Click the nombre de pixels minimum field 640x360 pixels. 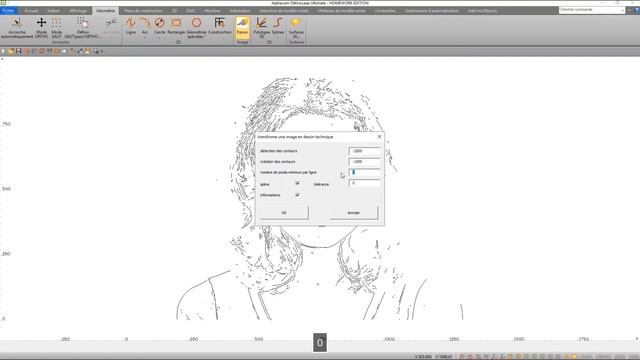pos(364,172)
